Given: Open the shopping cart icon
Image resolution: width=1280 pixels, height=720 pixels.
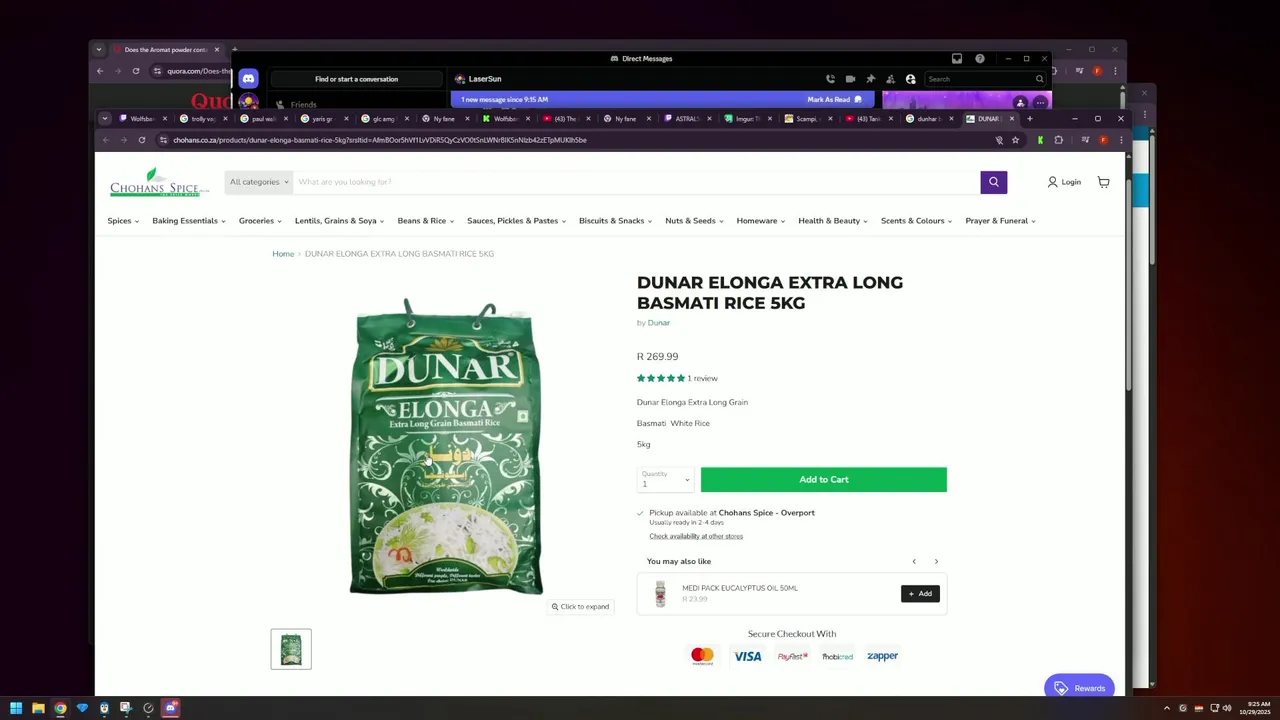Looking at the screenshot, I should [1103, 182].
